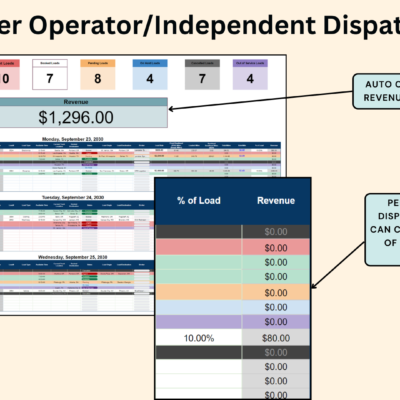Click the teal Revenue header above $1,296.00

76,102
